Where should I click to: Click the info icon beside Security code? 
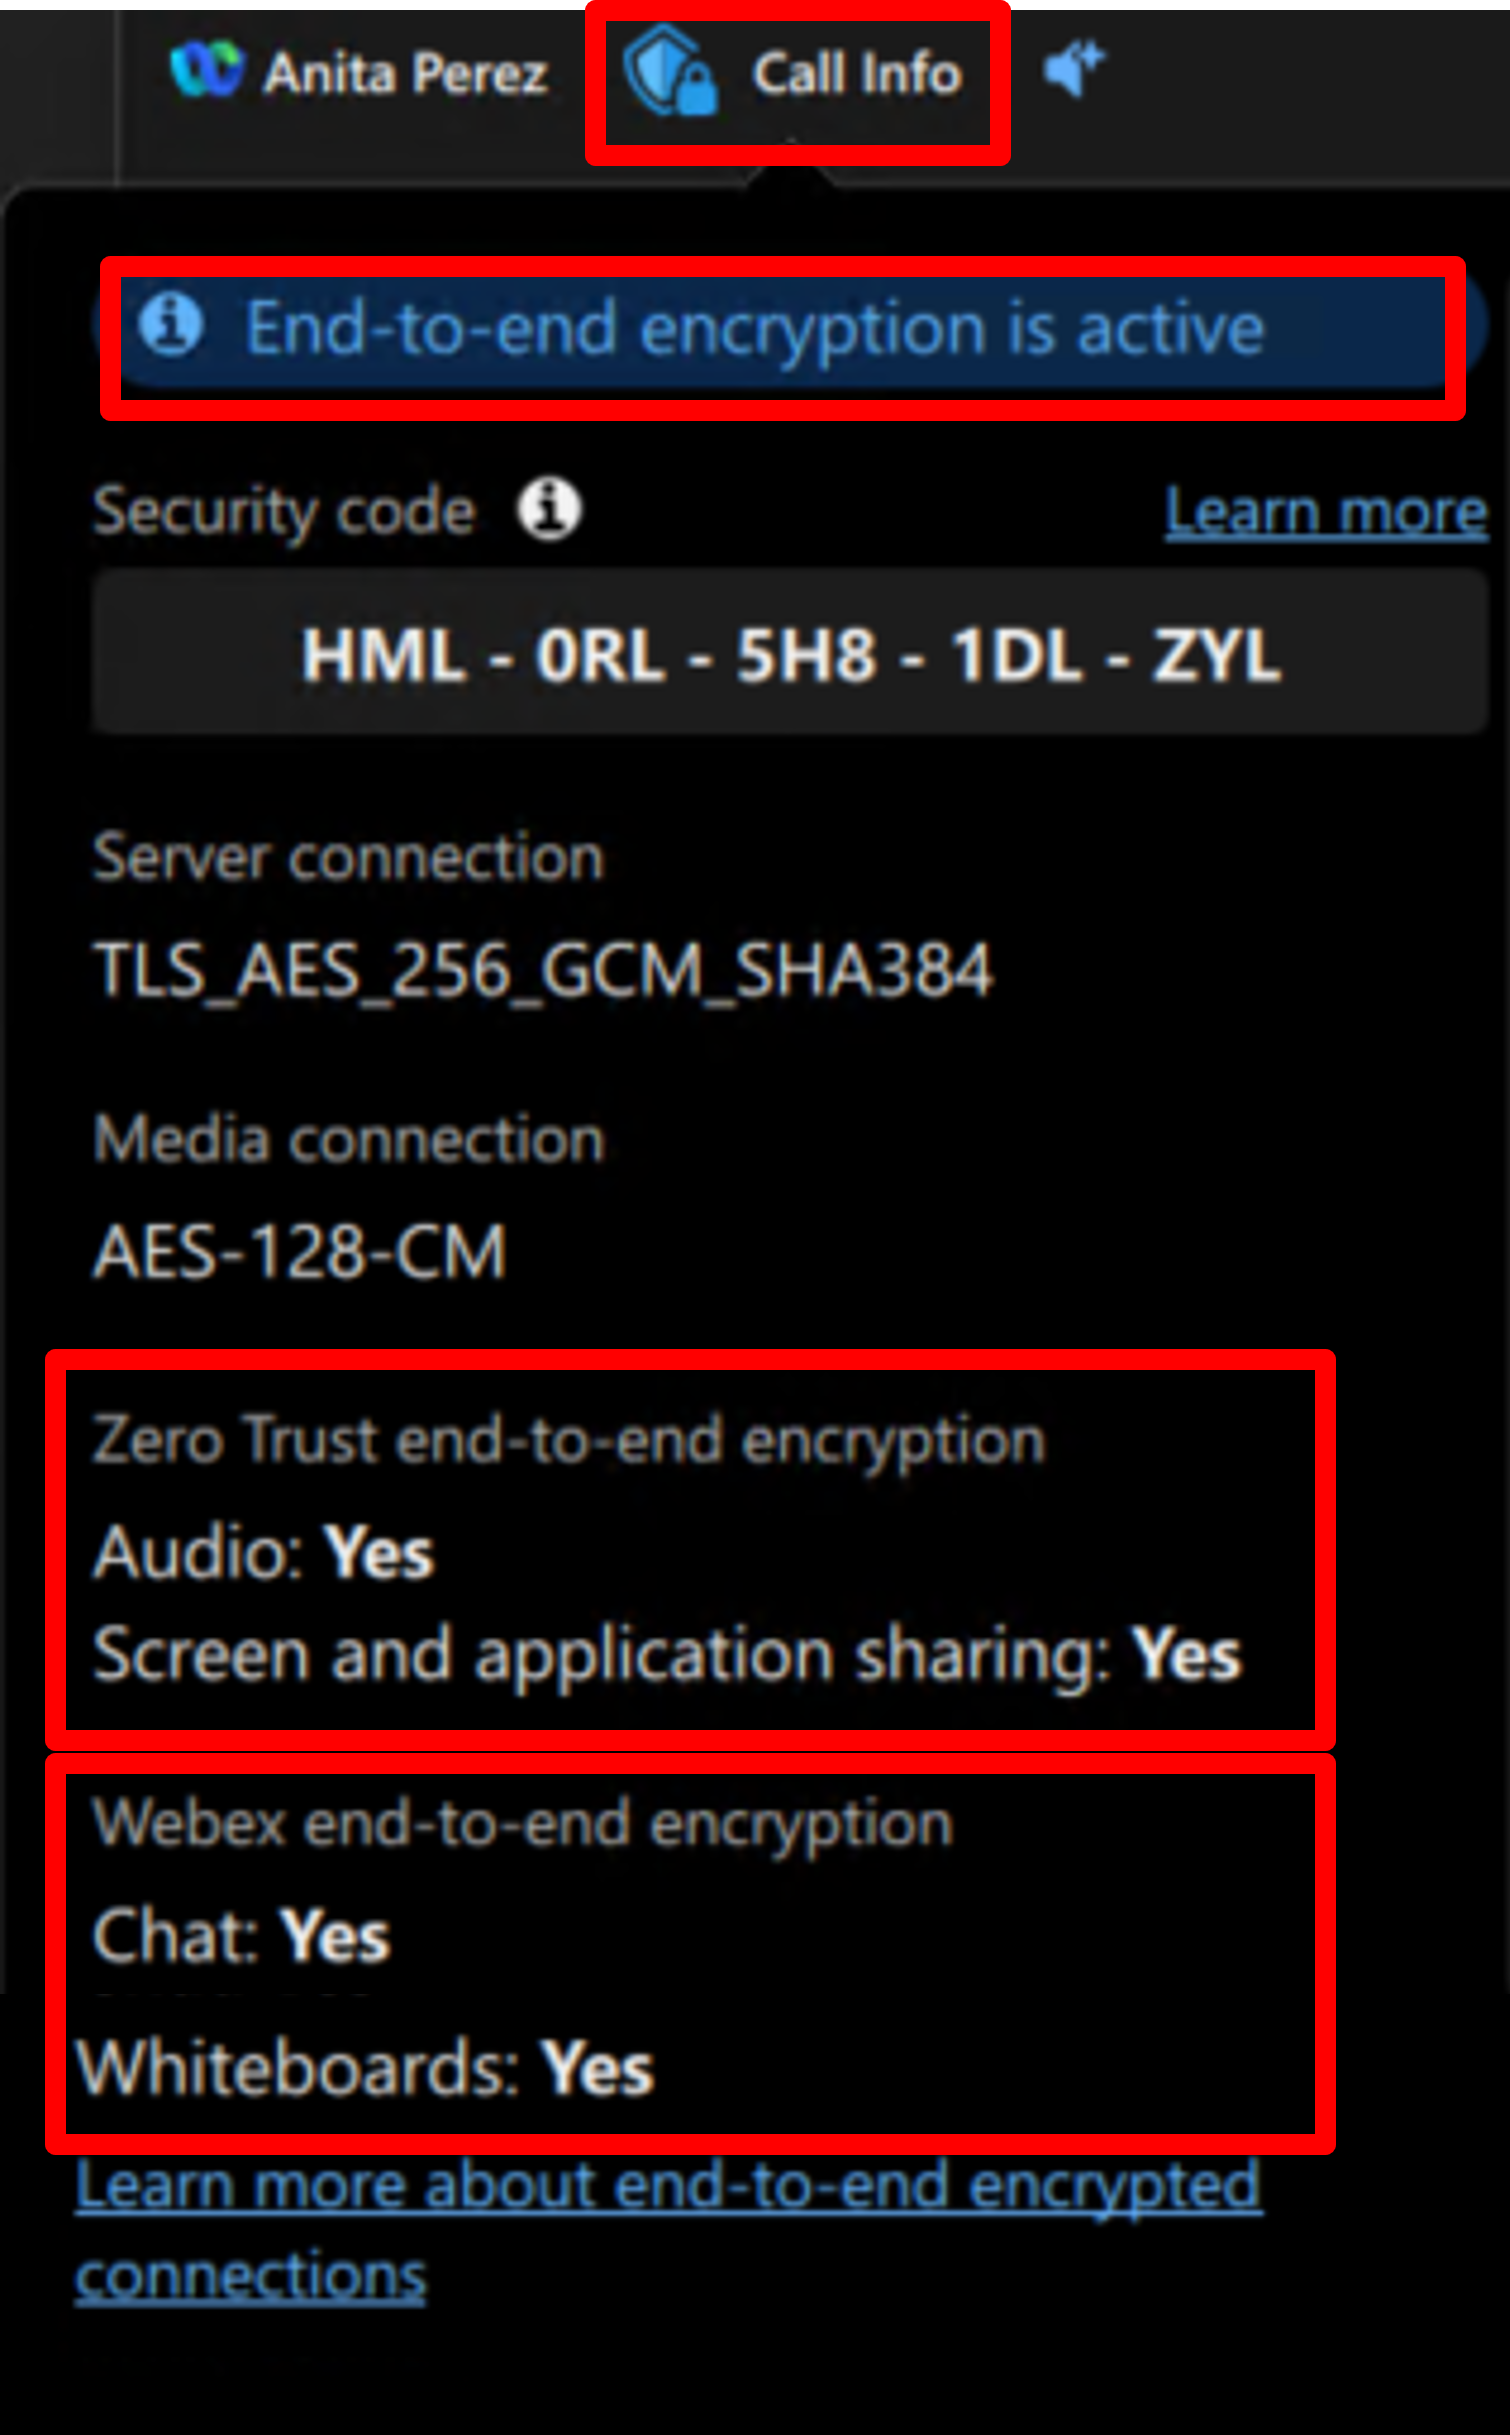point(549,510)
